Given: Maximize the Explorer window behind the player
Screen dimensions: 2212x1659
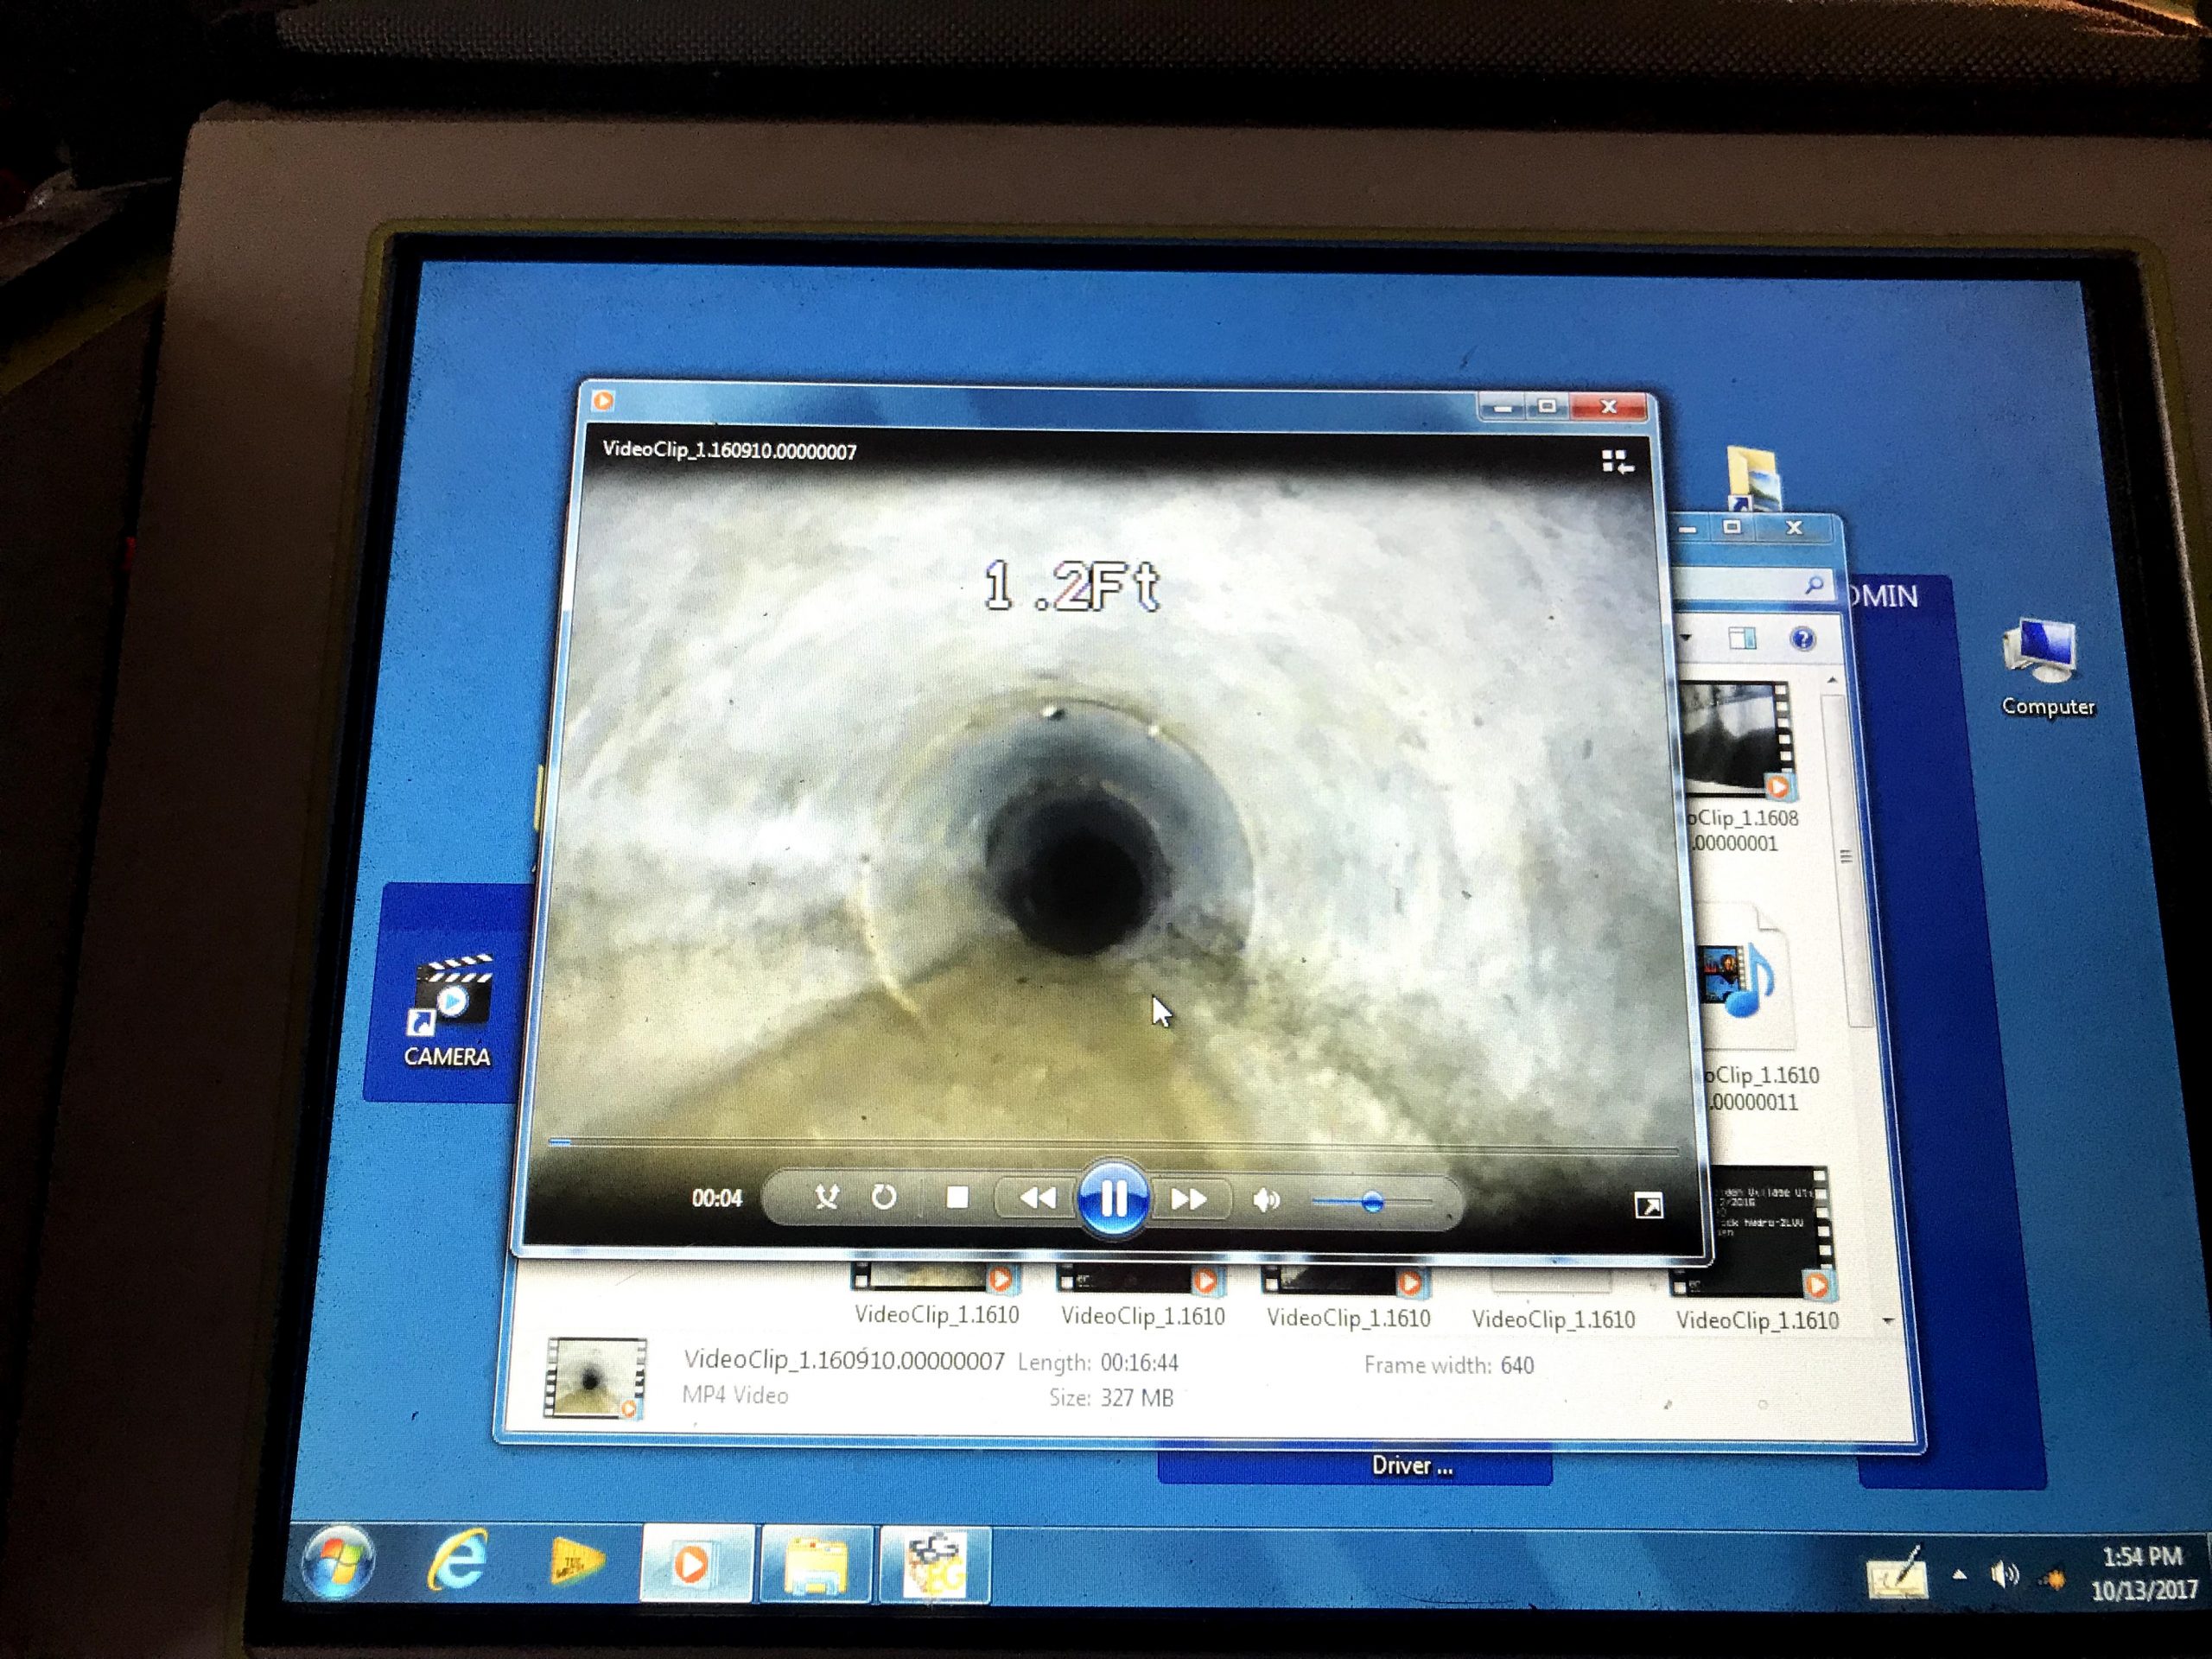Looking at the screenshot, I should click(x=1732, y=527).
